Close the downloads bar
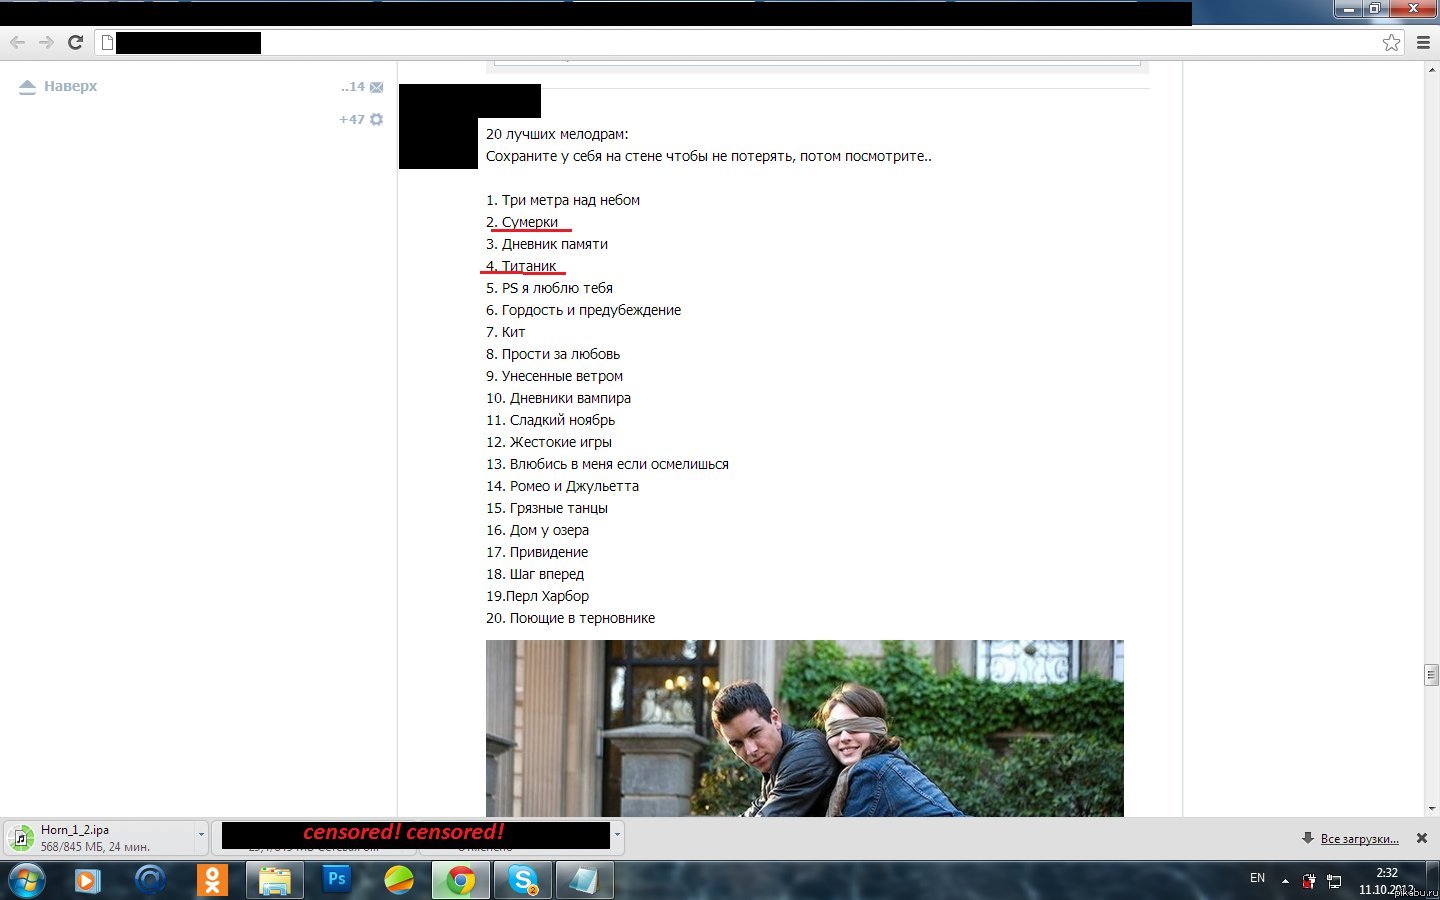 tap(1422, 838)
